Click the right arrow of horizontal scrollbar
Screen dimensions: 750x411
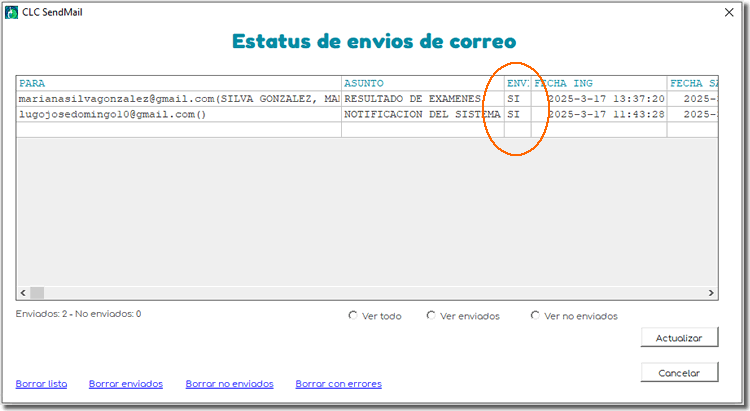click(711, 293)
